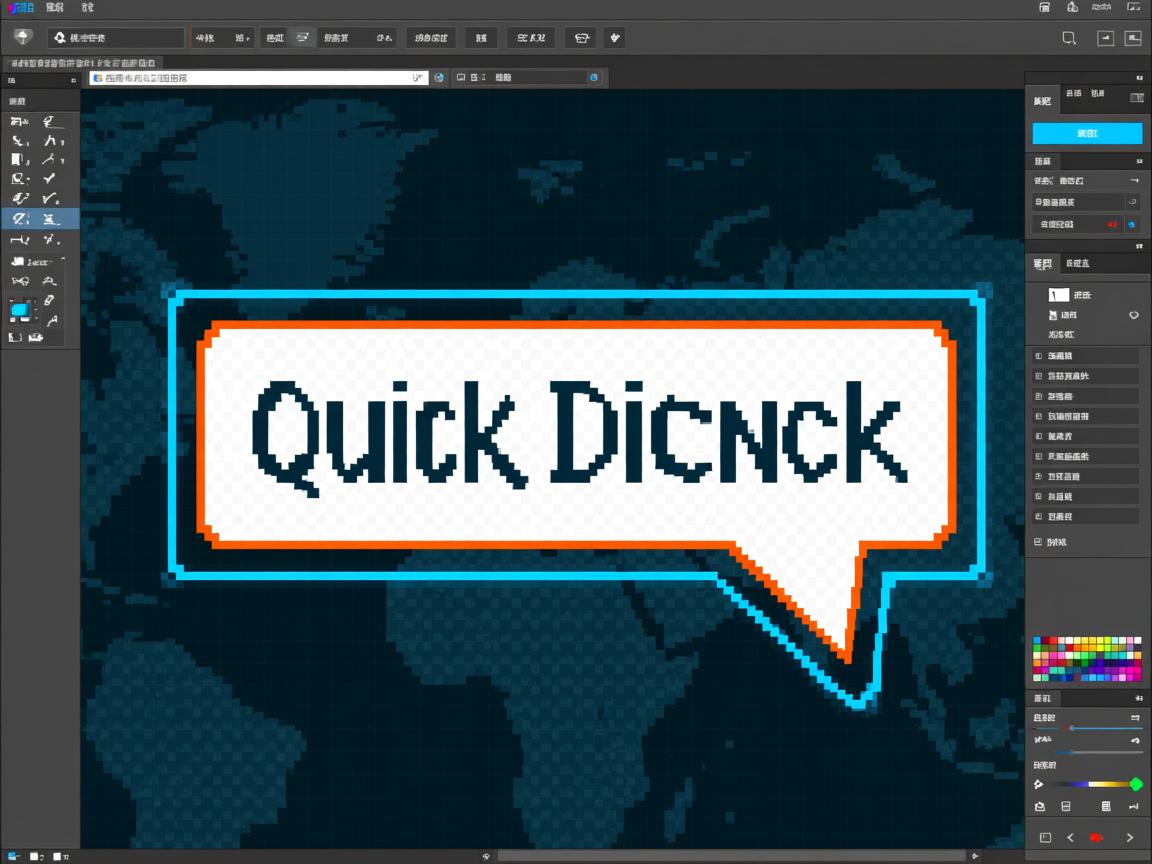Click the shield icon in top toolbar
Screen dimensions: 1152x864
click(x=24, y=37)
